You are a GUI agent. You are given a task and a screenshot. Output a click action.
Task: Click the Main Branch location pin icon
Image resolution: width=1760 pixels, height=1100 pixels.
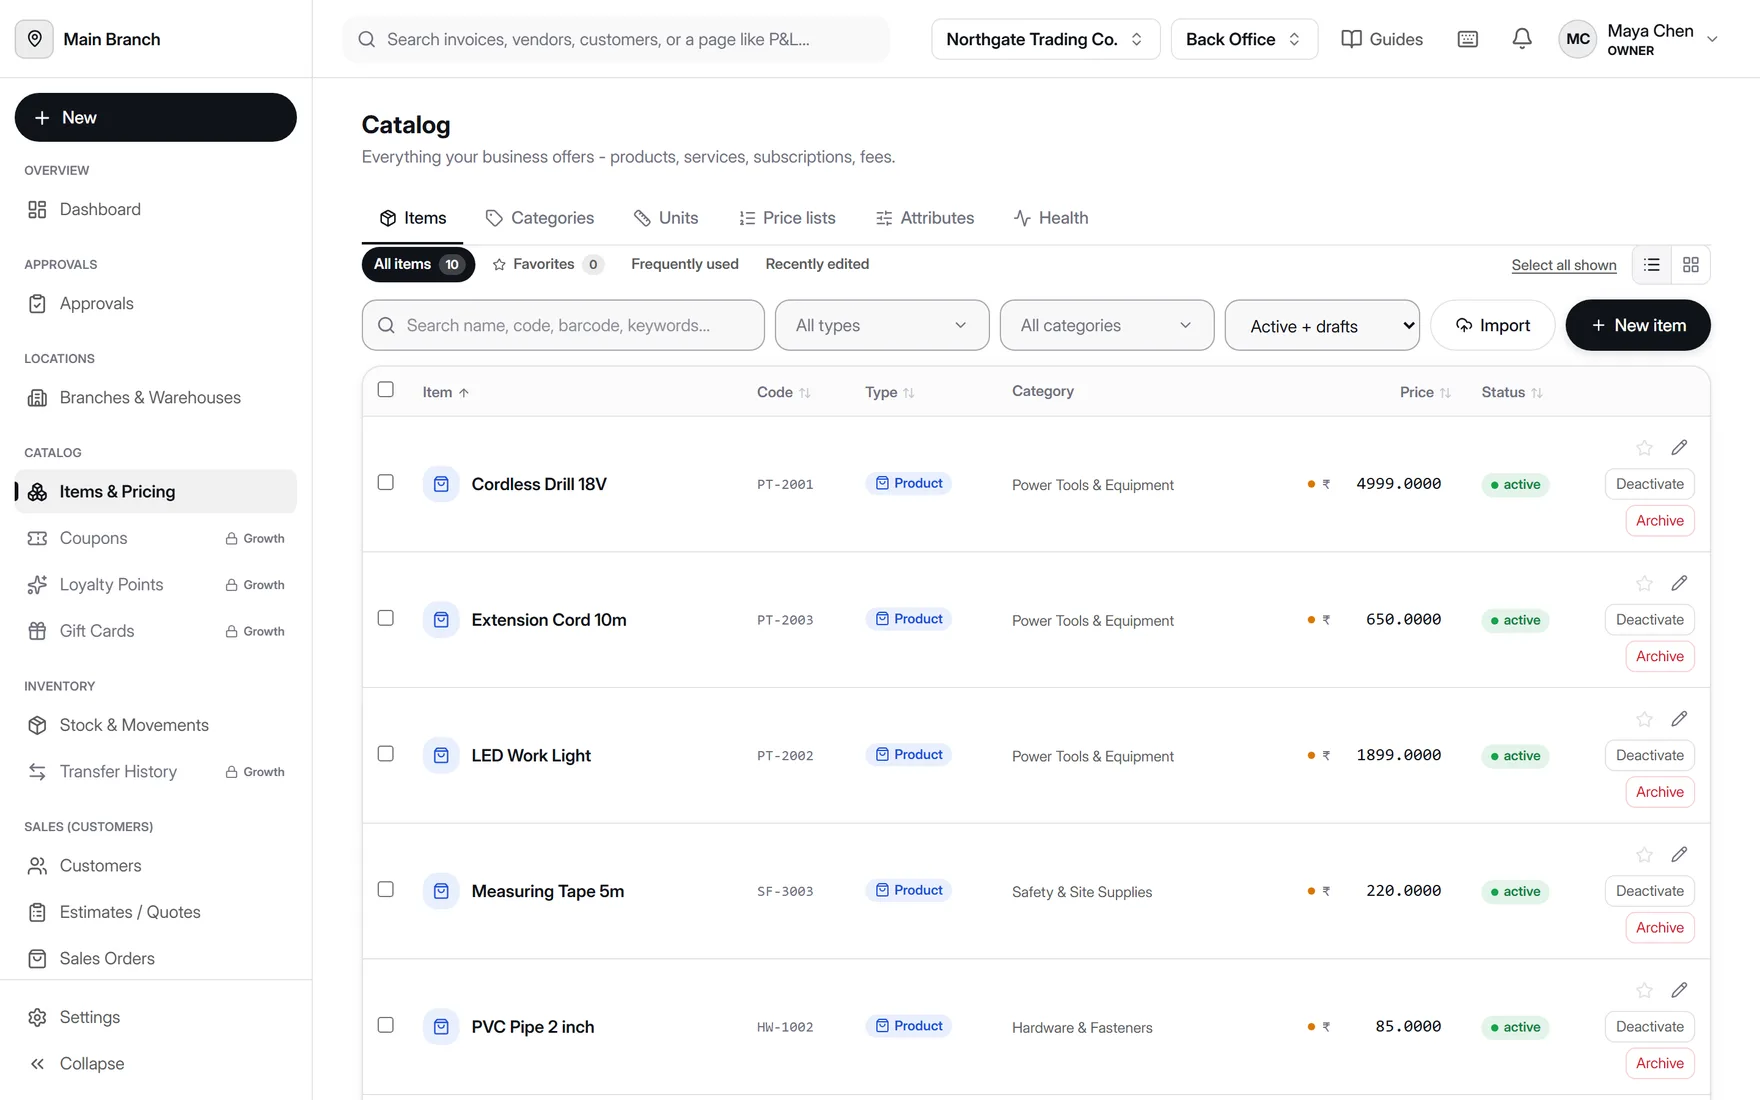pos(34,39)
